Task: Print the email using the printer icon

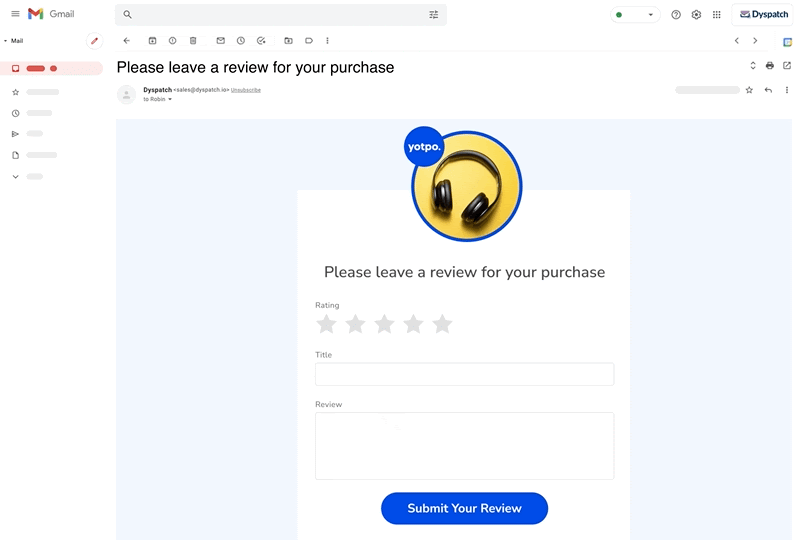Action: (769, 66)
